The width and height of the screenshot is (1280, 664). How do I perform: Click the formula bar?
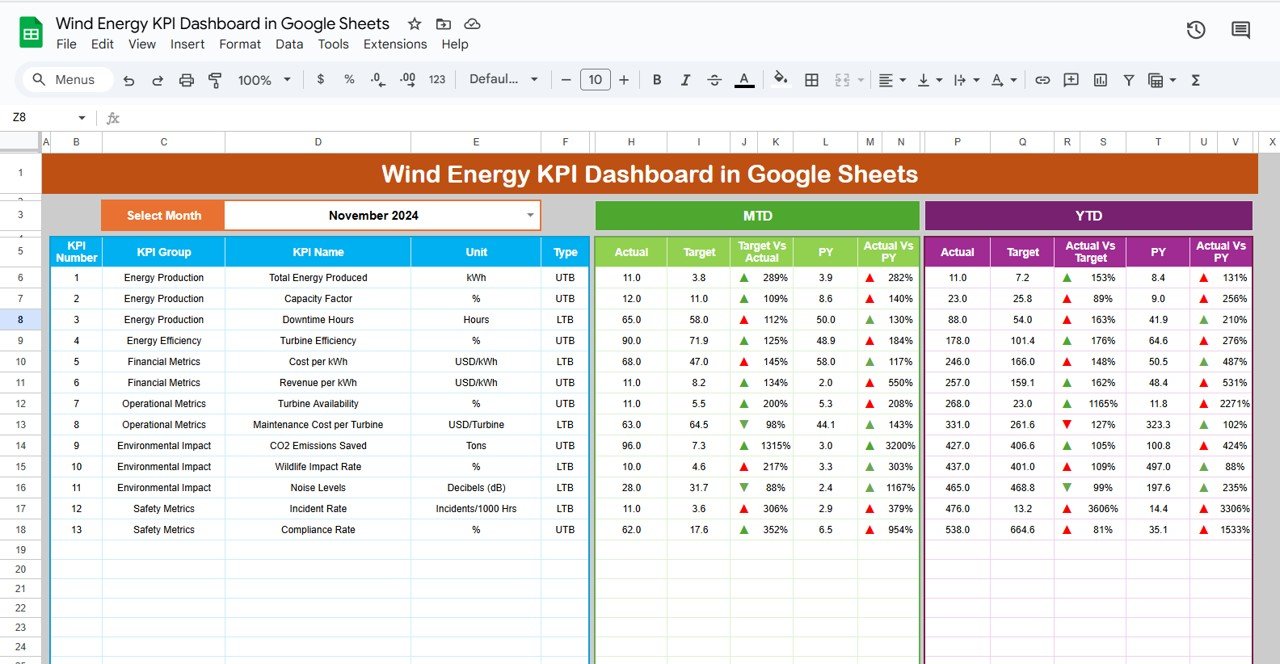click(700, 118)
